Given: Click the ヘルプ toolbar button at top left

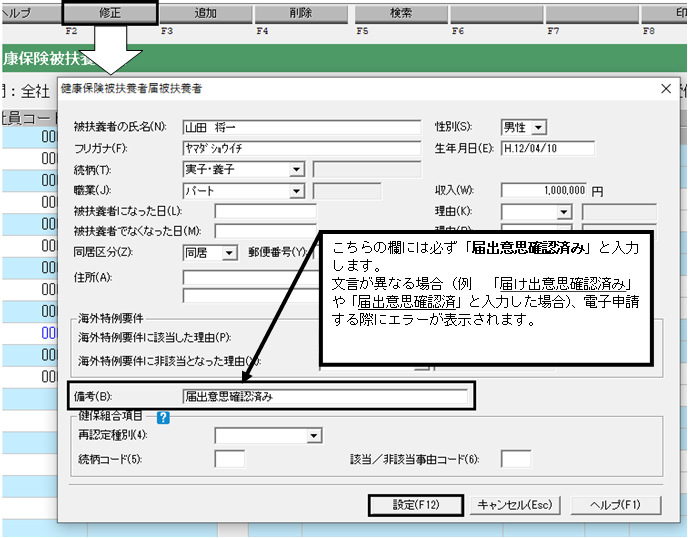Looking at the screenshot, I should [31, 13].
